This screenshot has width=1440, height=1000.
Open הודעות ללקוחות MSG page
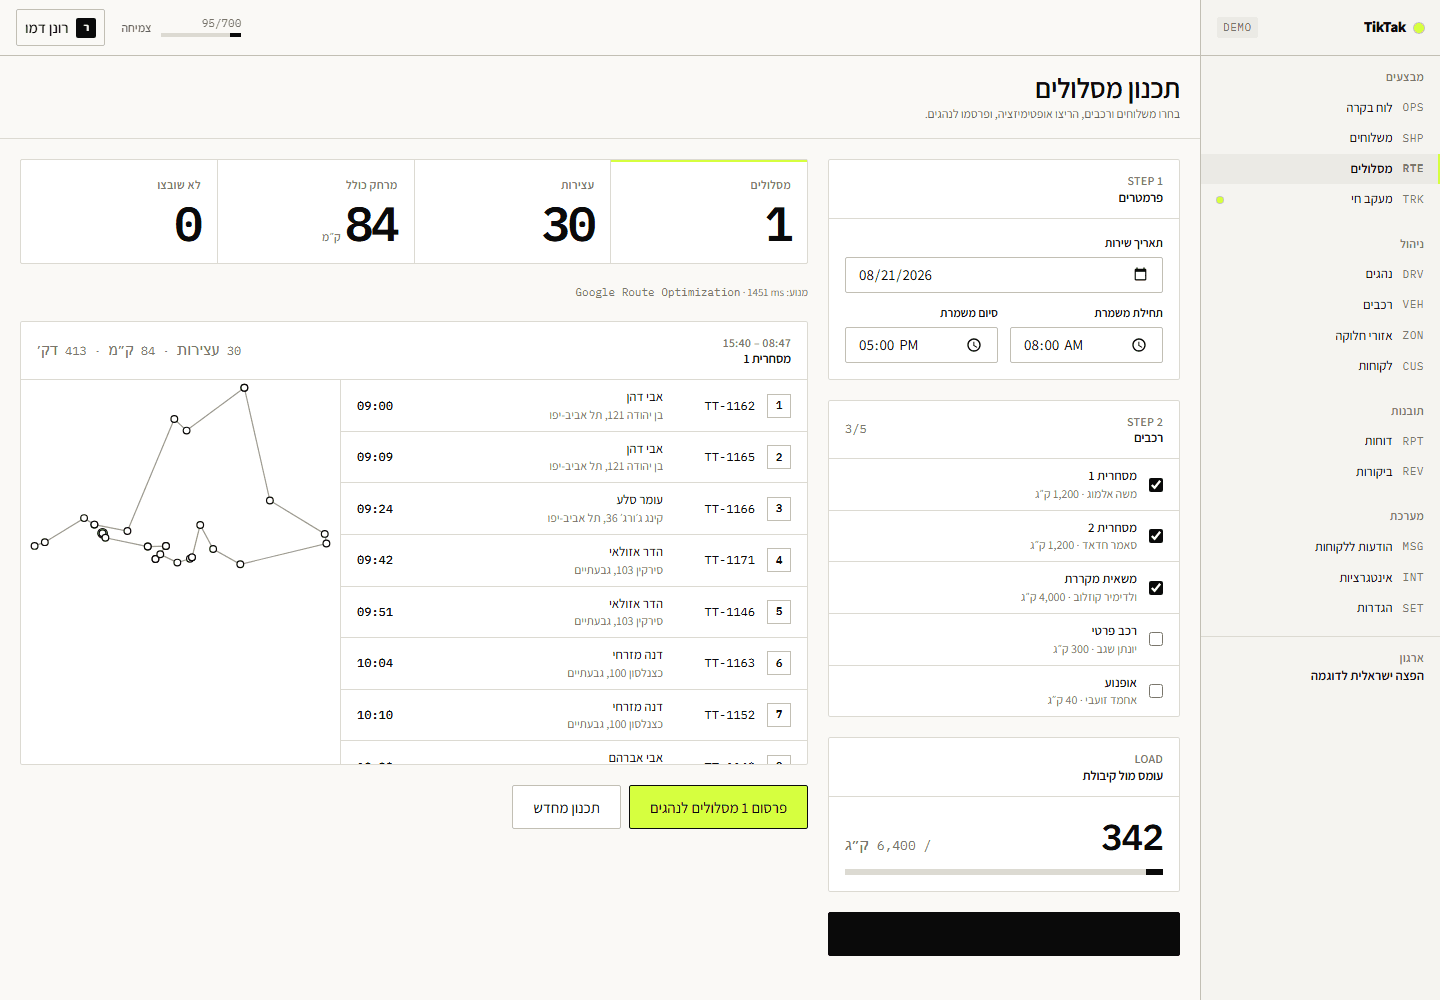pyautogui.click(x=1320, y=547)
